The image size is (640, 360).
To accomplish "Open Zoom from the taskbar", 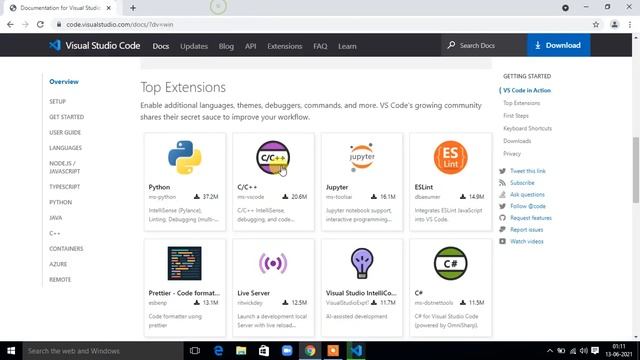I will pyautogui.click(x=287, y=351).
